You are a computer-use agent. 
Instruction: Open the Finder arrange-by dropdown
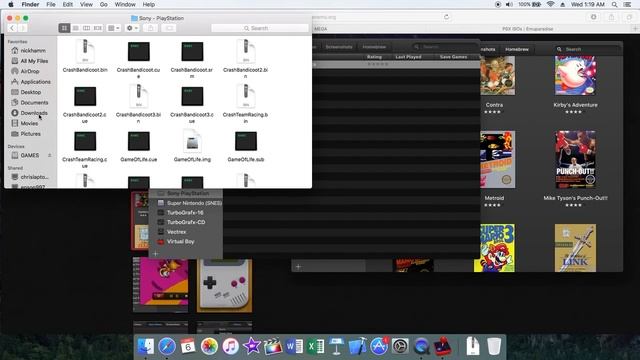coord(113,28)
